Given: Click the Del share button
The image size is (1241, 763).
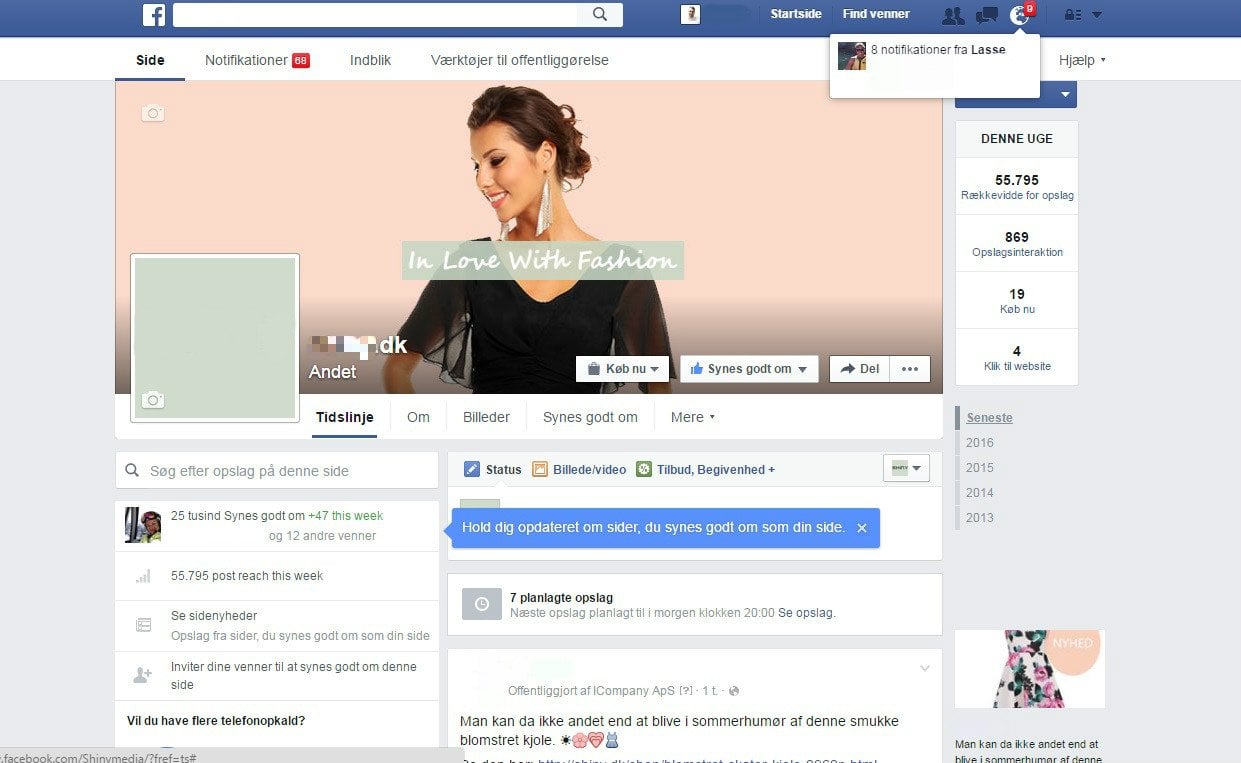Looking at the screenshot, I should [x=859, y=369].
